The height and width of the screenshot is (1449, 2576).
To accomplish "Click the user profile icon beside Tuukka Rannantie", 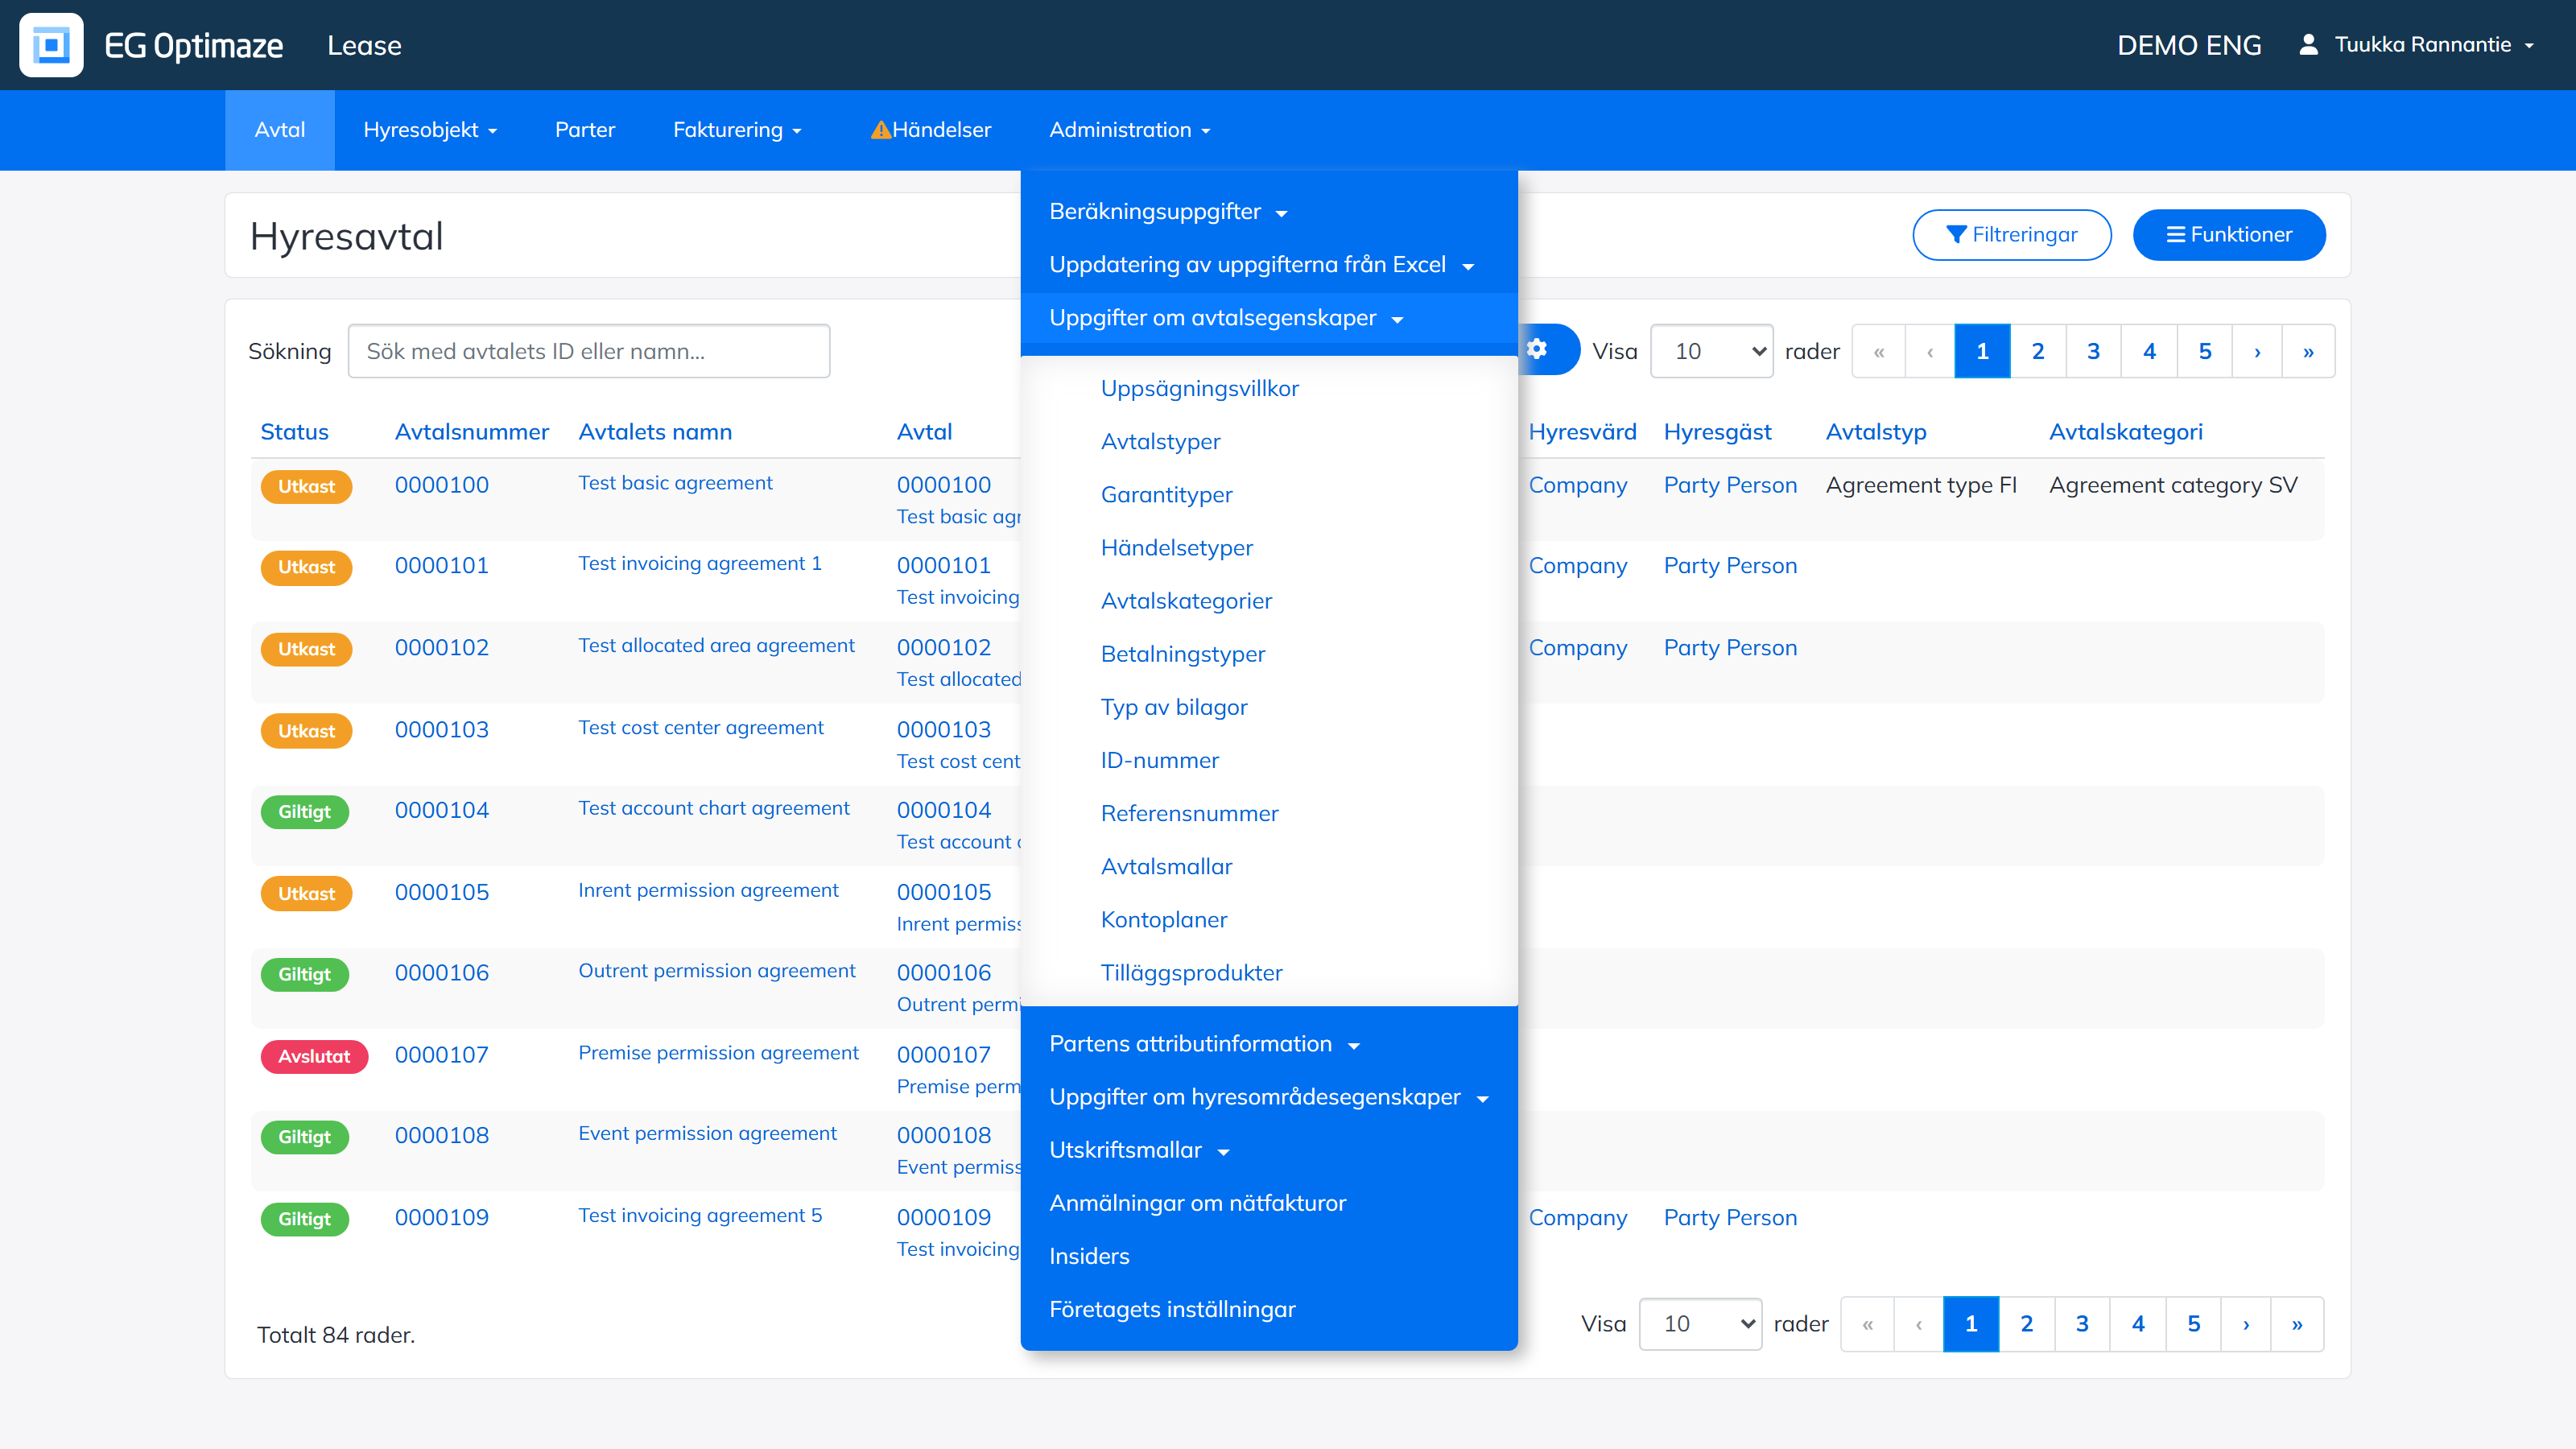I will [2308, 44].
